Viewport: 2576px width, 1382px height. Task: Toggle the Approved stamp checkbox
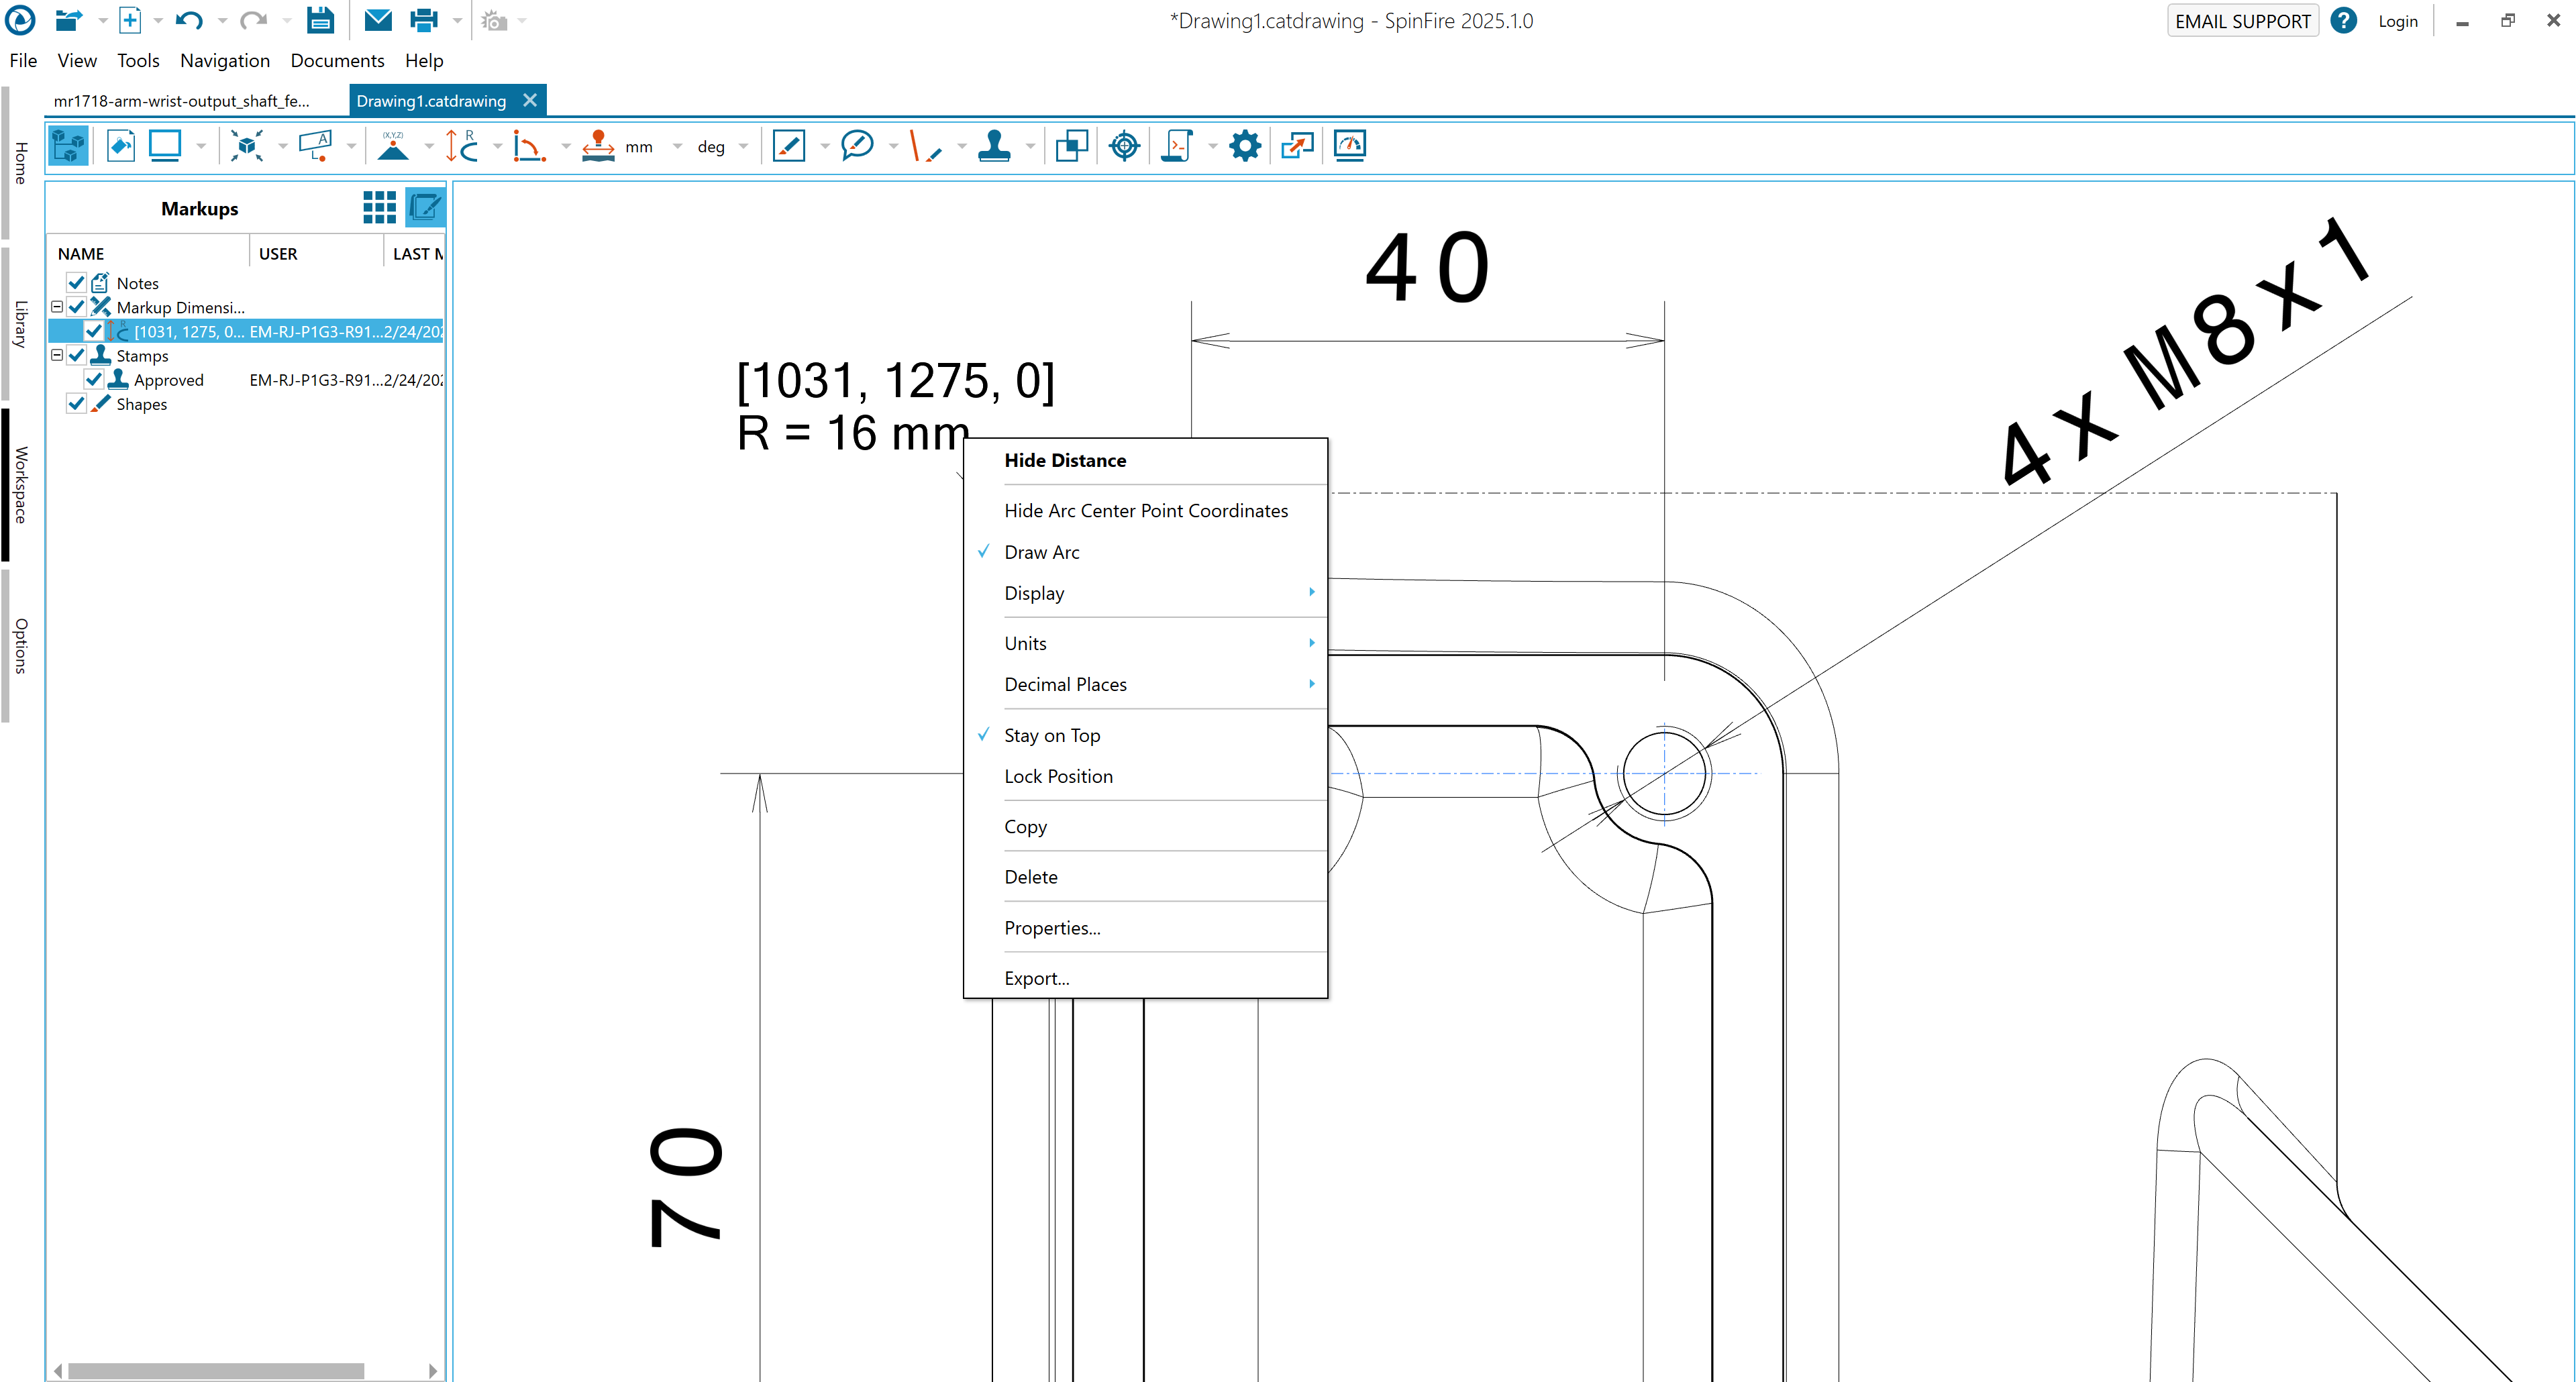tap(94, 380)
